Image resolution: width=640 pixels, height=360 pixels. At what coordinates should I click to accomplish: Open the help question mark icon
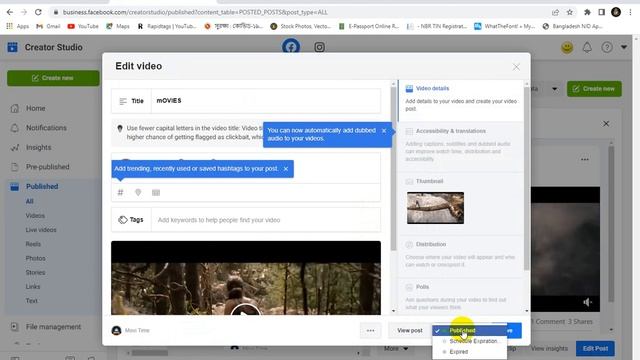click(x=607, y=47)
